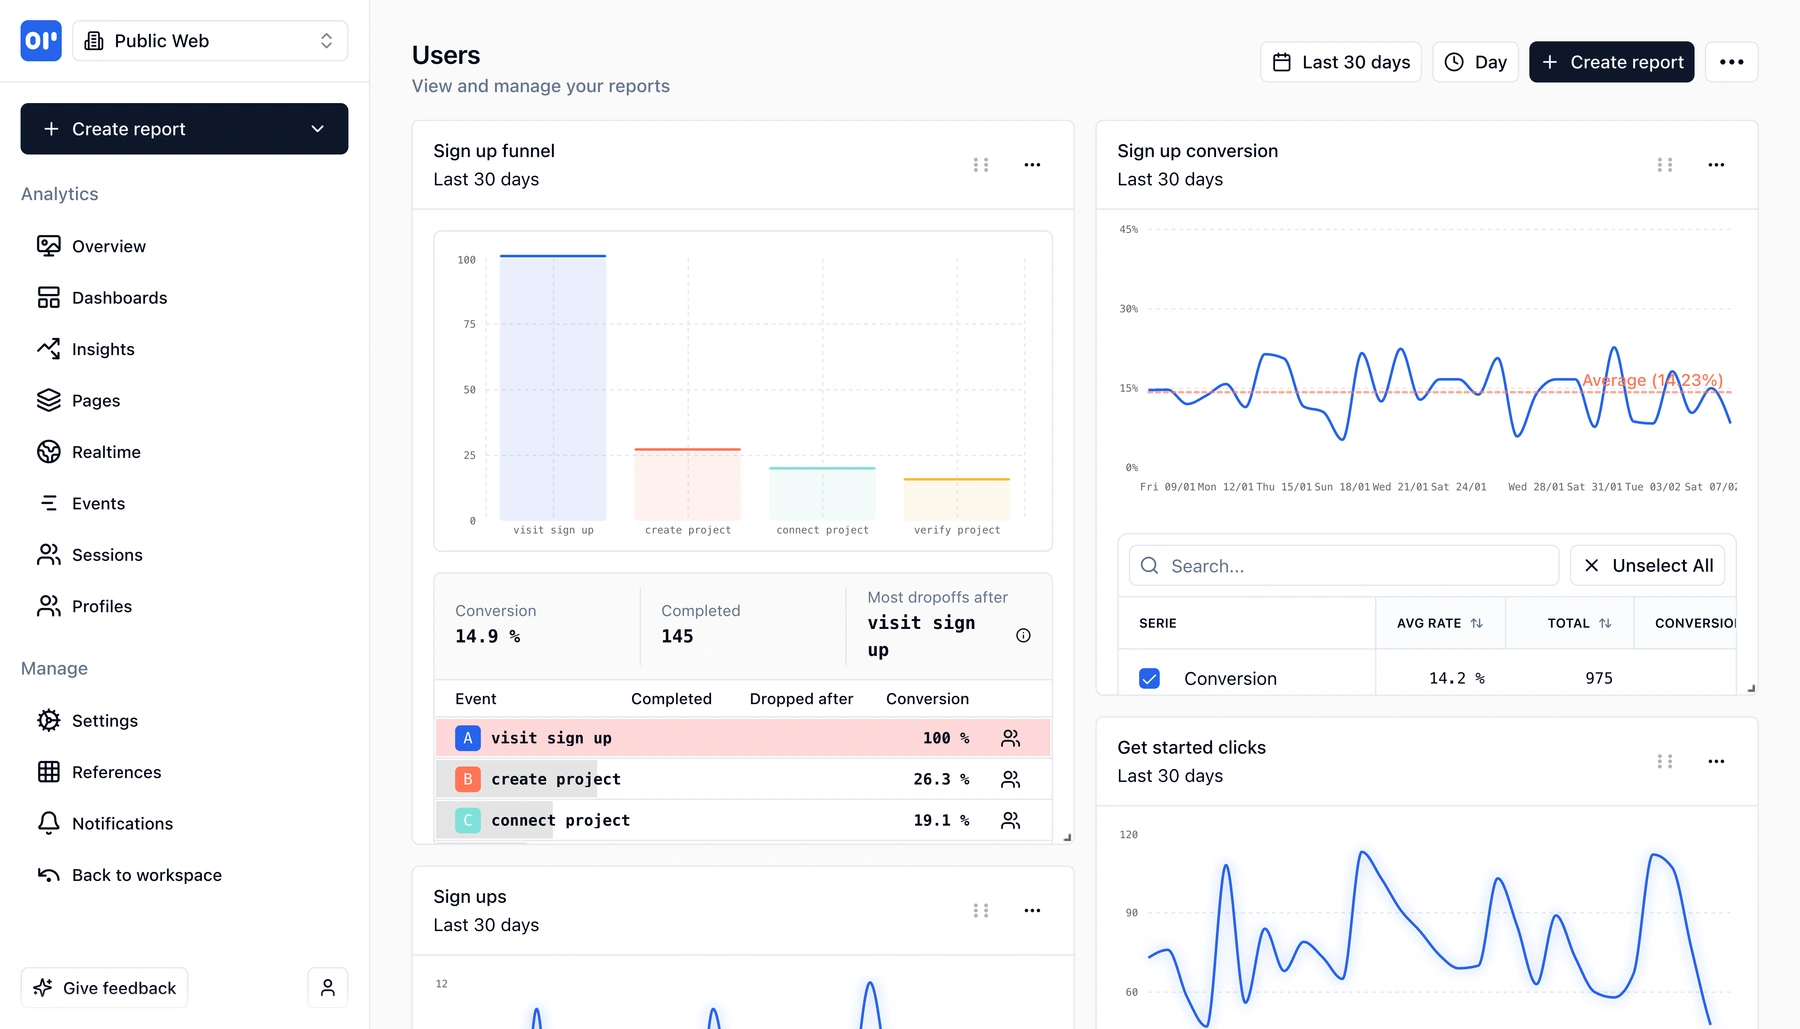Open the Create report dropdown chevron
The image size is (1800, 1029).
[x=318, y=128]
